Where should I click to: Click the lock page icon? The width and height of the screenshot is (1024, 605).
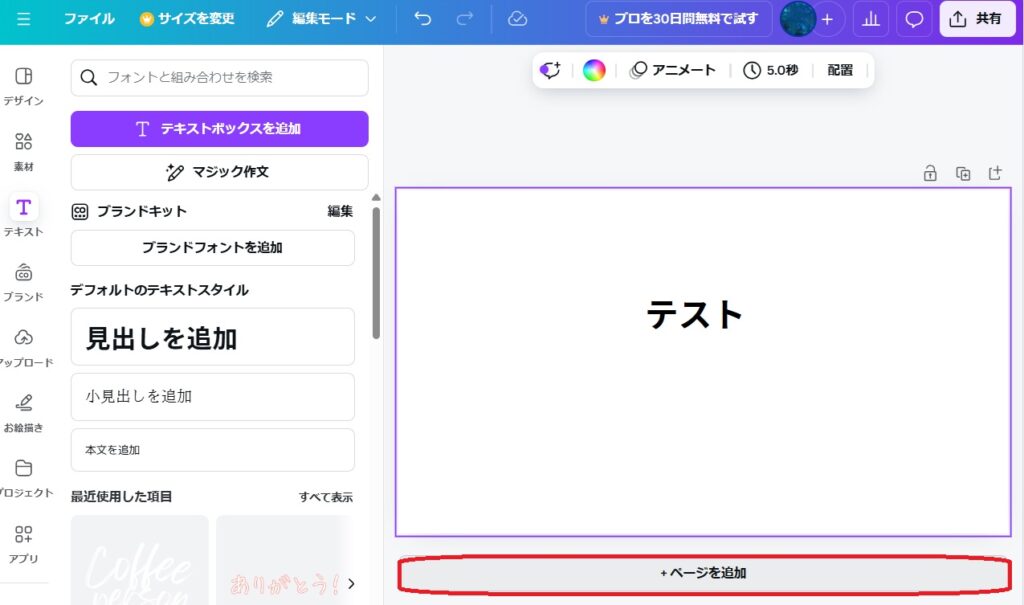coord(930,173)
